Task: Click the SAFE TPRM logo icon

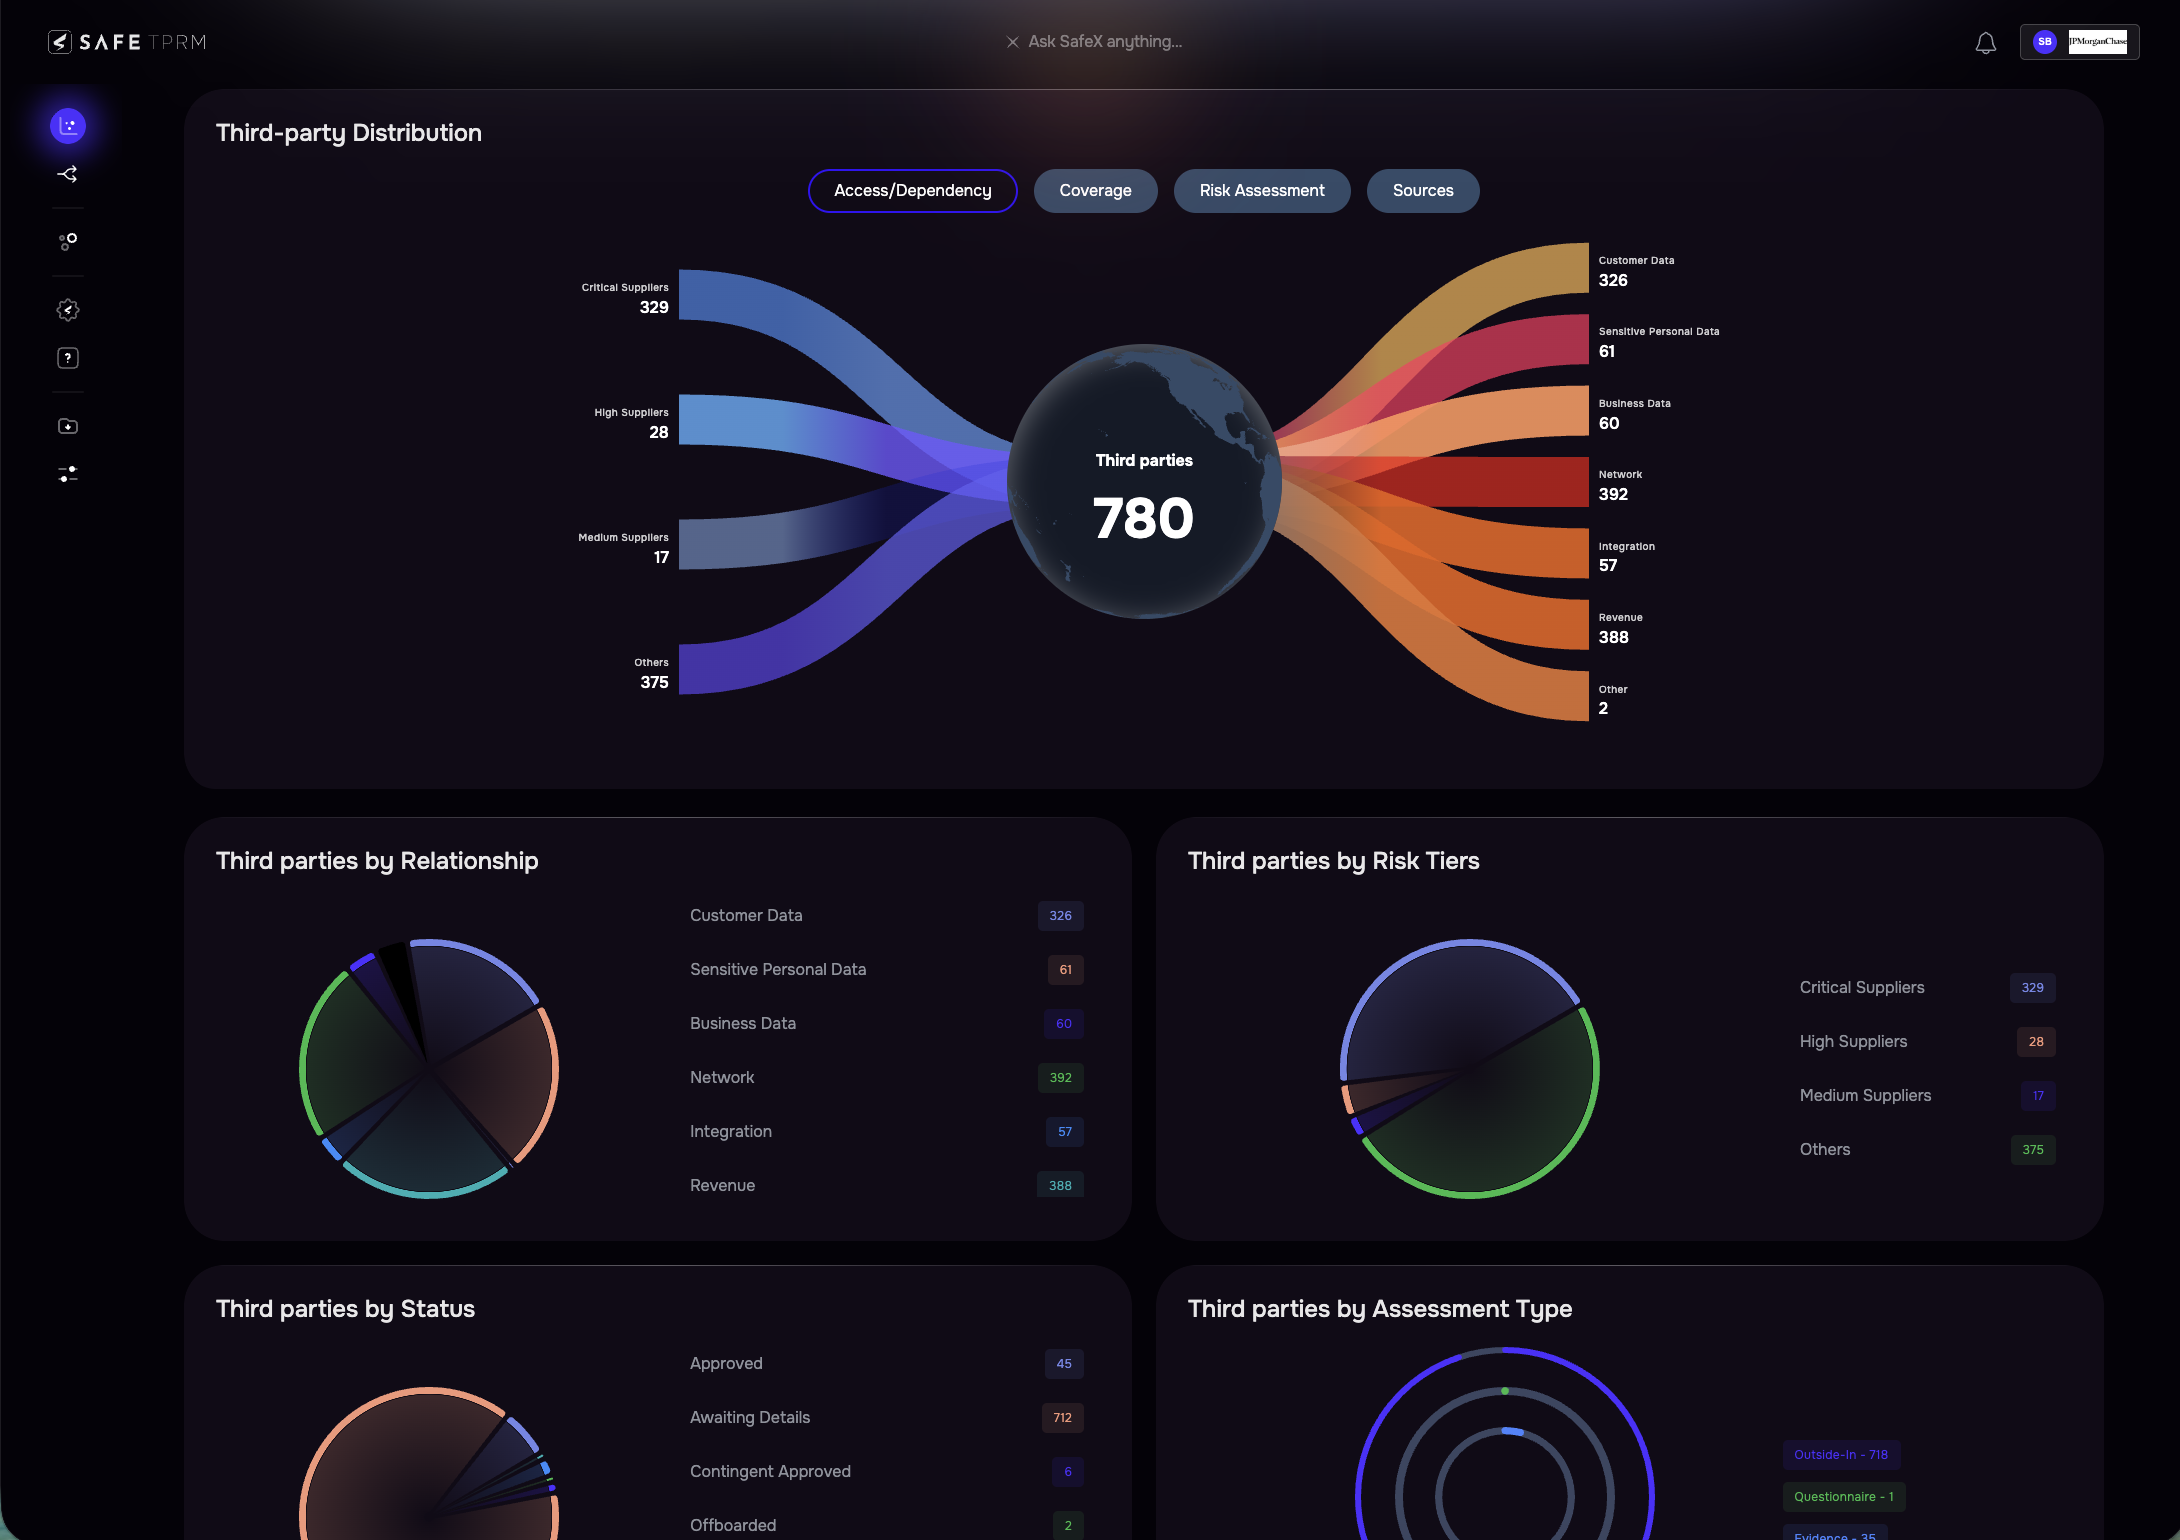Action: pyautogui.click(x=62, y=41)
